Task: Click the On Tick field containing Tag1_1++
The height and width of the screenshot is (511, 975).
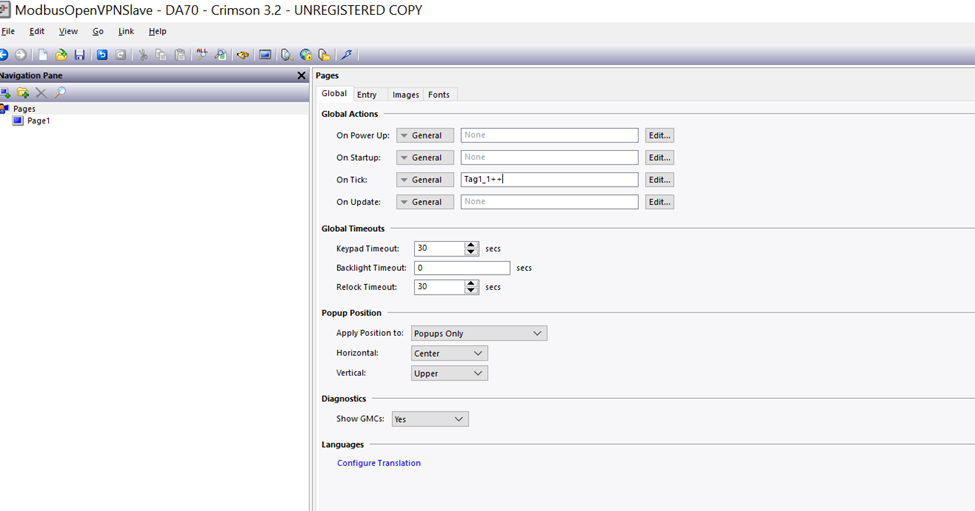Action: [550, 180]
